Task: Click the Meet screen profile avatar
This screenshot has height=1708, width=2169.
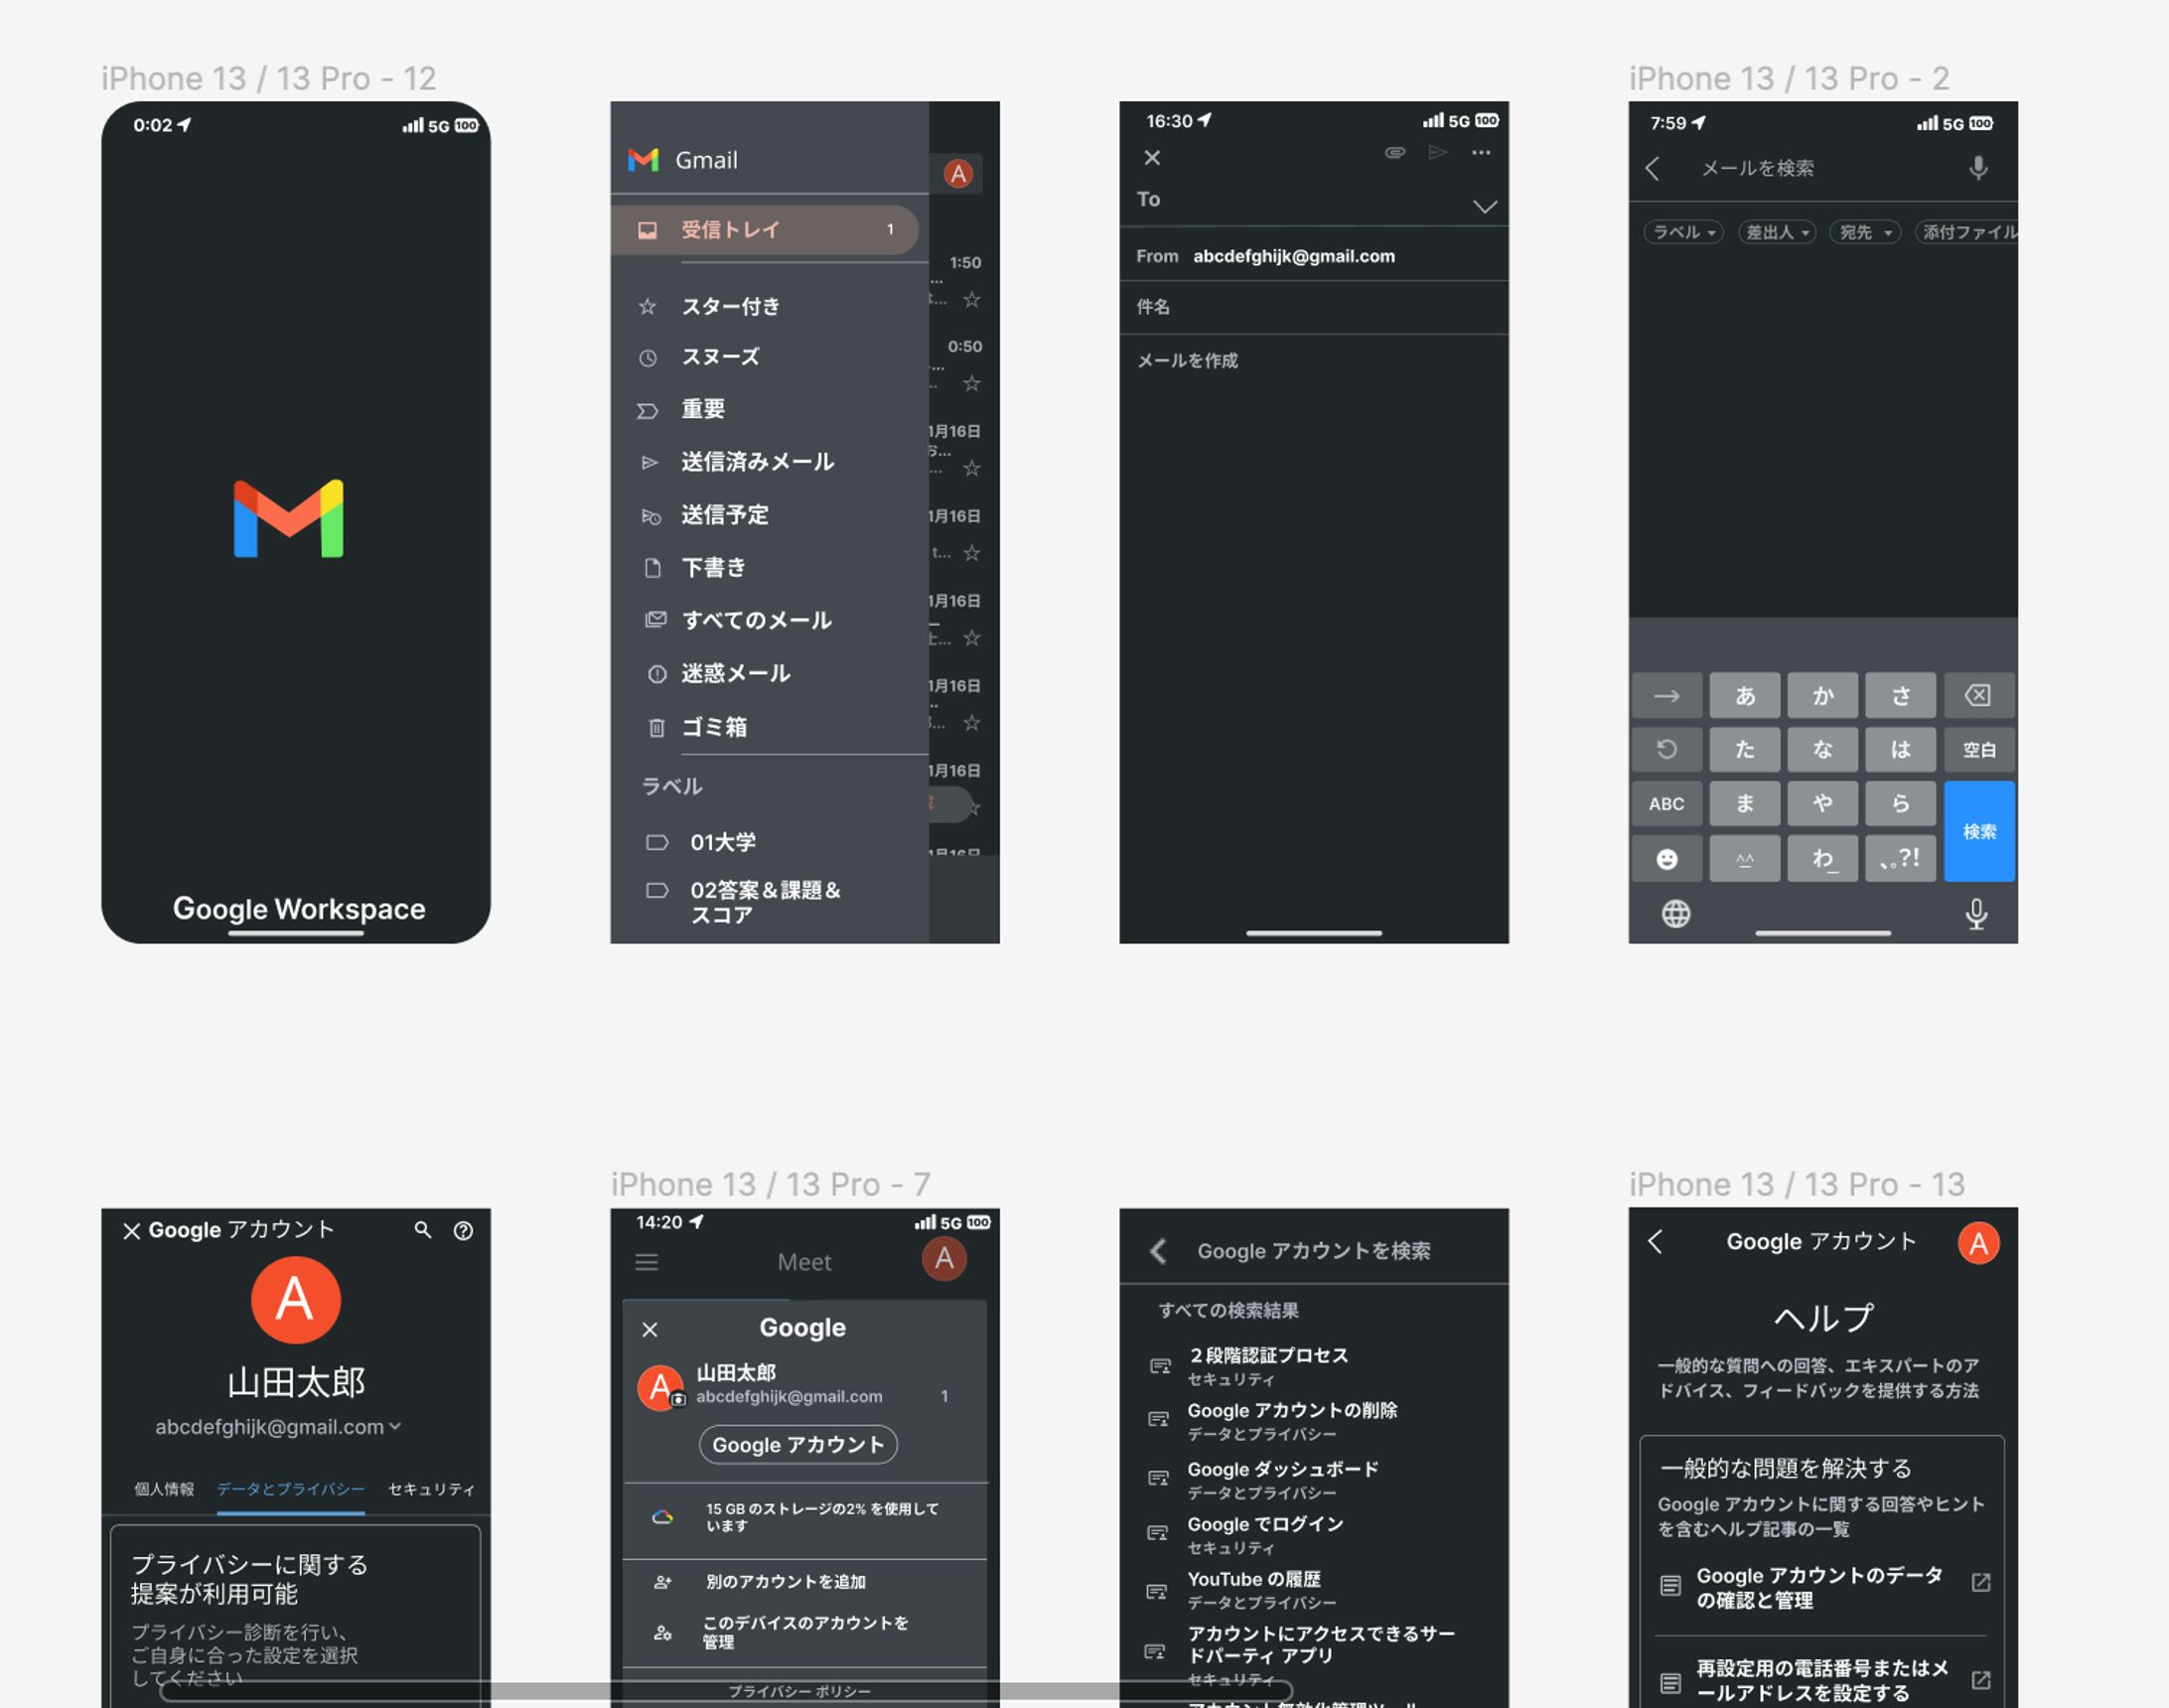Action: click(x=944, y=1259)
